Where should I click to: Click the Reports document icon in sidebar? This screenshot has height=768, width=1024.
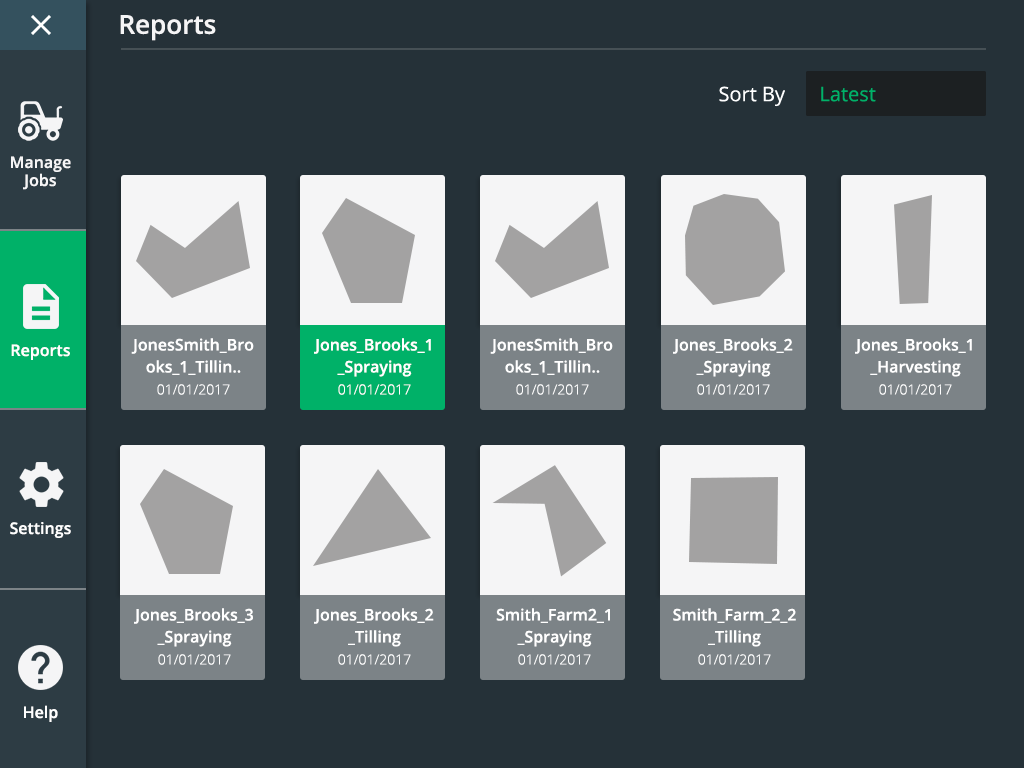pos(41,307)
